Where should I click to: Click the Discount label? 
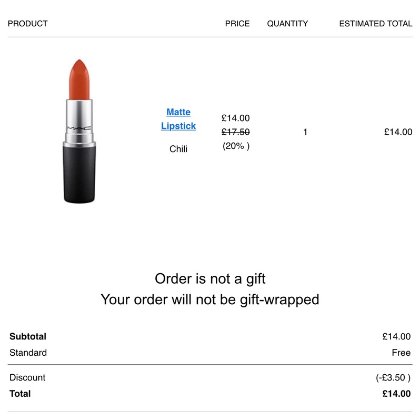pos(27,378)
